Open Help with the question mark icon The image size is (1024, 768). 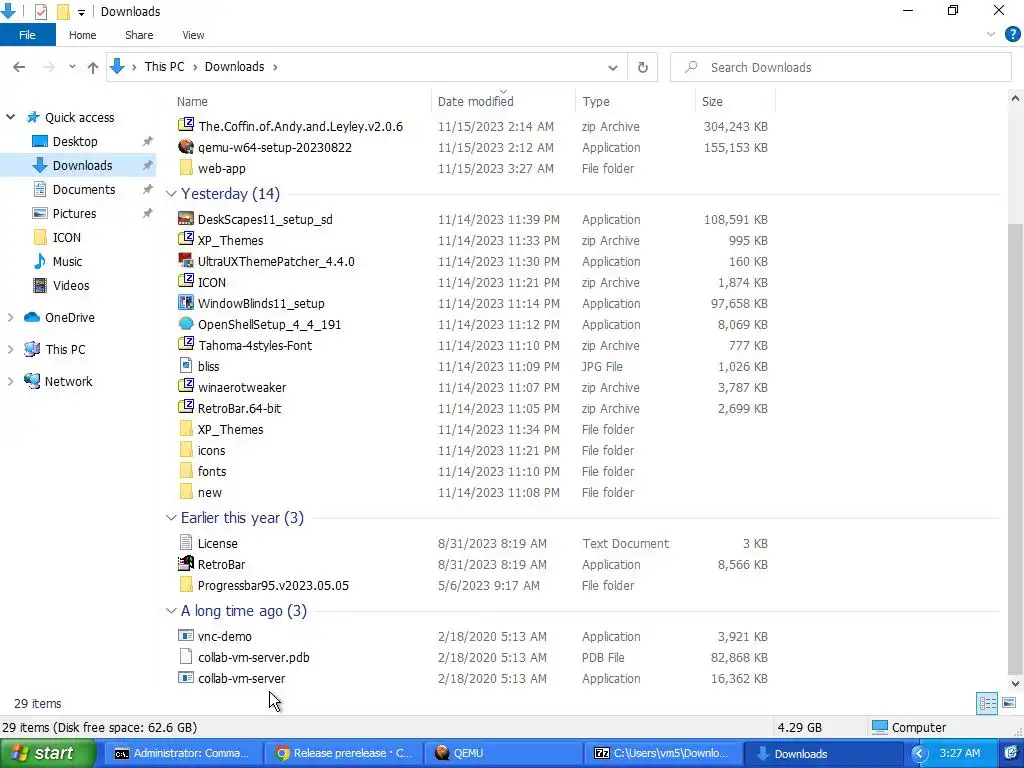pos(1012,35)
